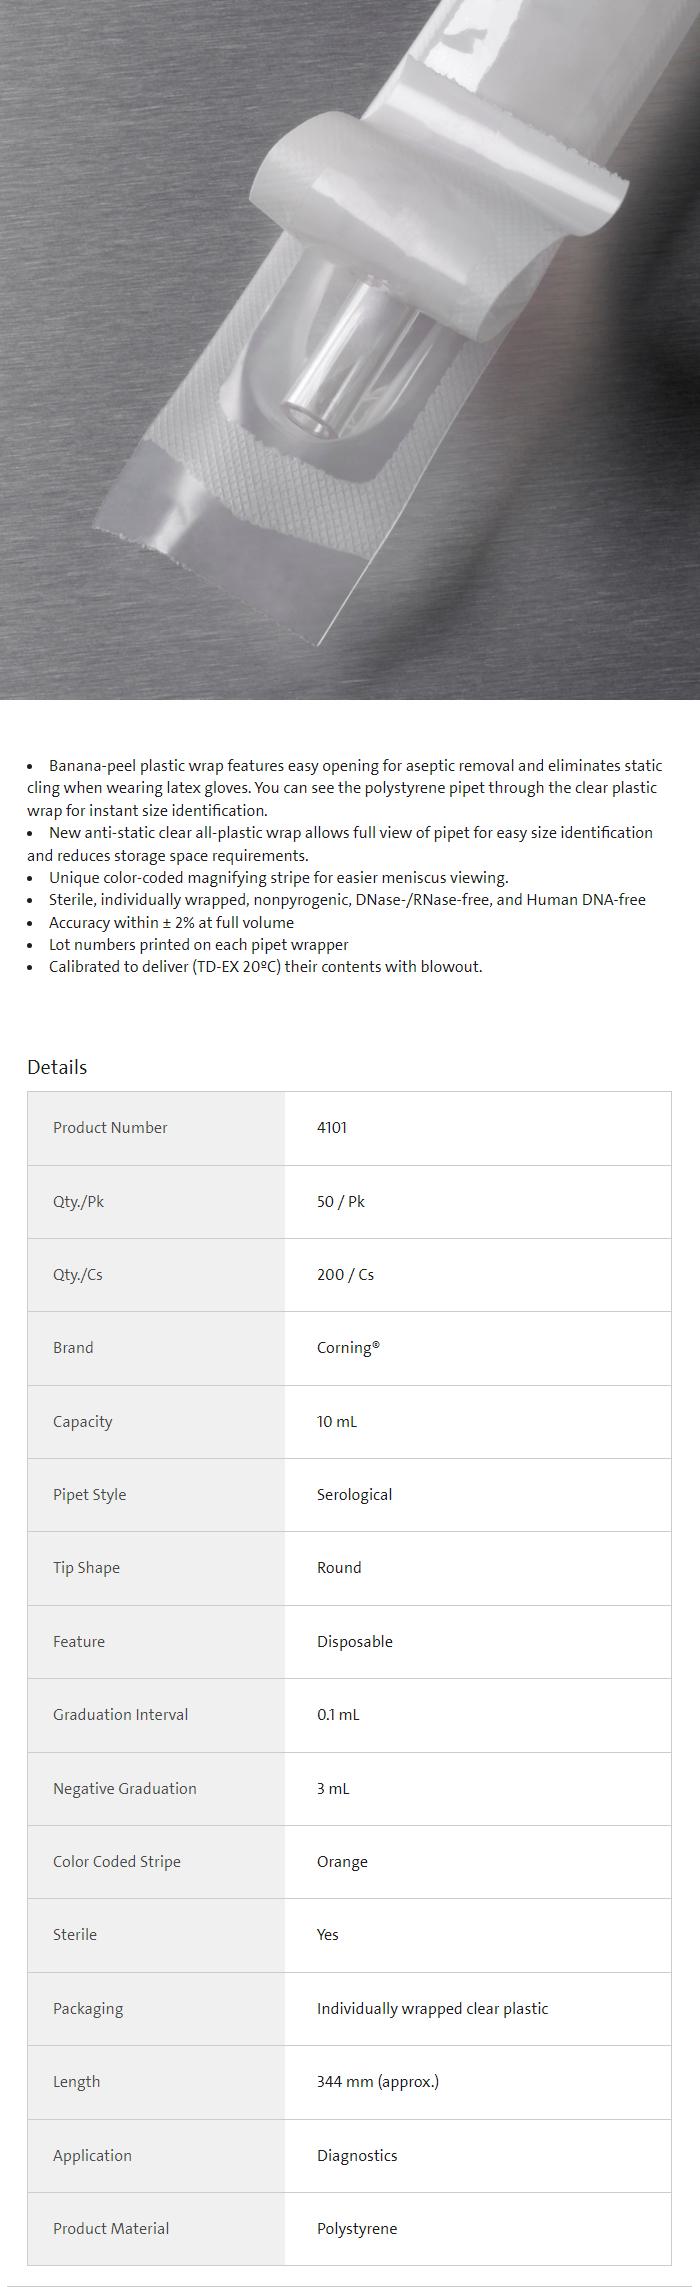The width and height of the screenshot is (700, 2287).
Task: Select the 344 mm (approx.) length value
Action: tap(377, 2082)
